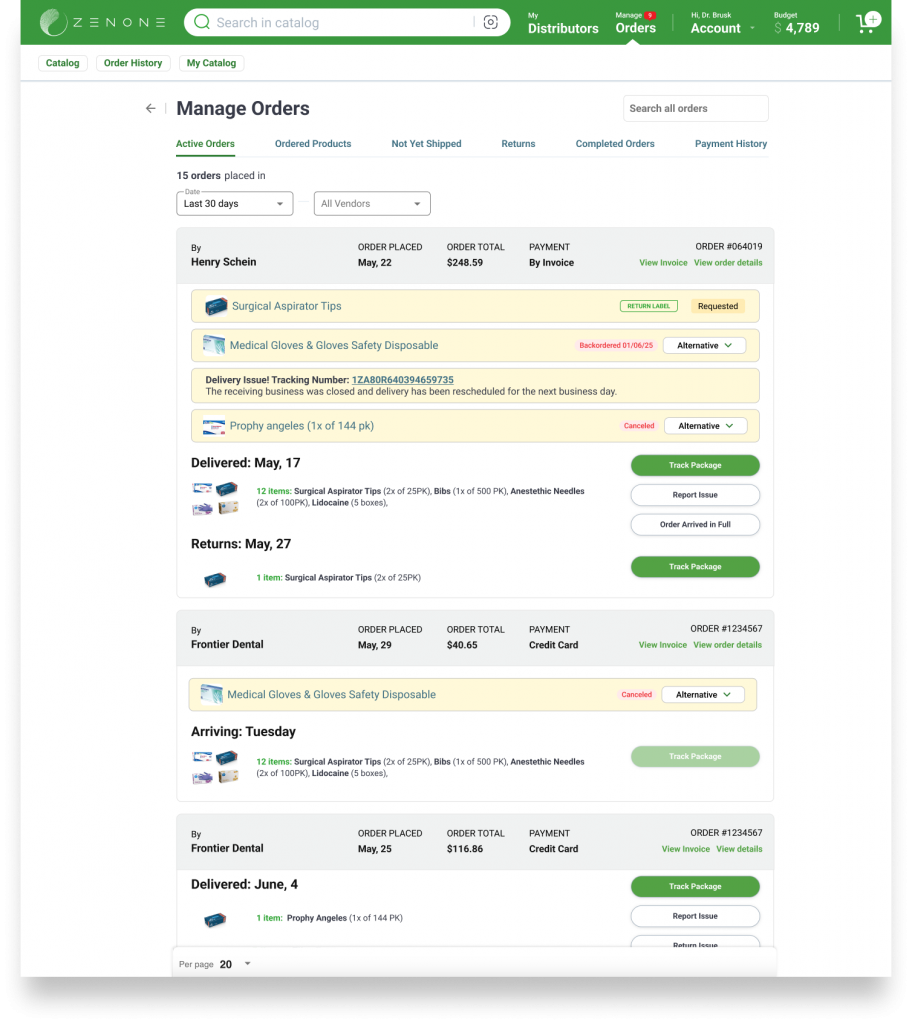Expand the All Vendors dropdown
The width and height of the screenshot is (912, 1024).
(x=372, y=204)
